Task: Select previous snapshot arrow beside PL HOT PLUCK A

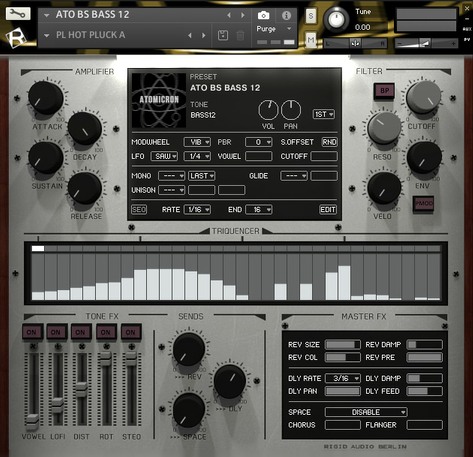Action: (190, 35)
